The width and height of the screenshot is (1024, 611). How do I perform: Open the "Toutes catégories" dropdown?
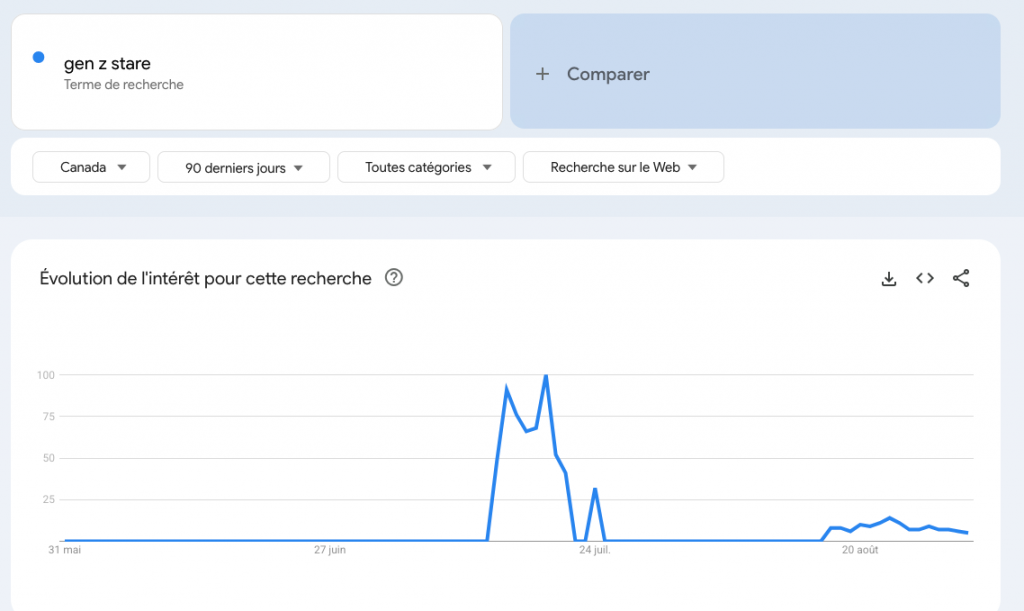426,168
